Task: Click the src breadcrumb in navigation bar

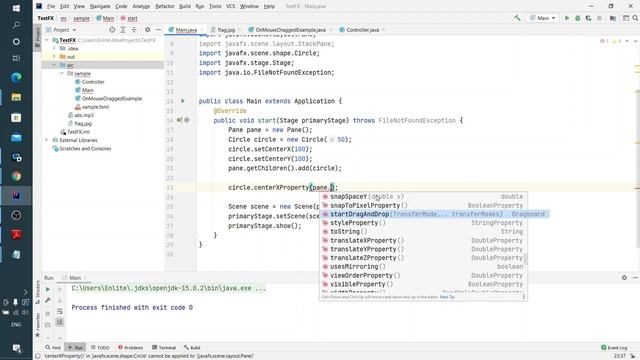Action: pos(64,18)
